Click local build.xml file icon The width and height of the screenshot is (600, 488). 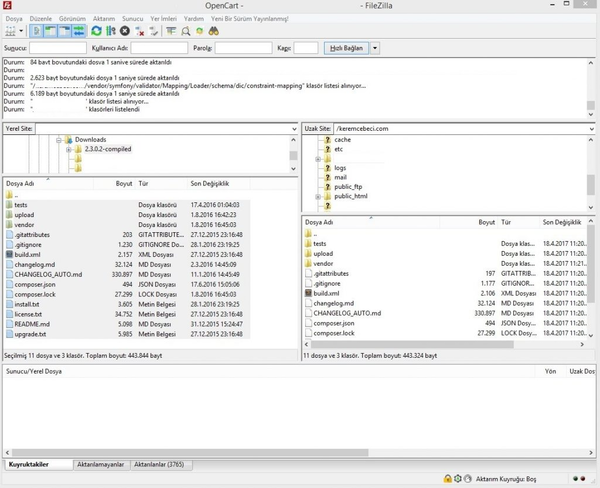10,255
